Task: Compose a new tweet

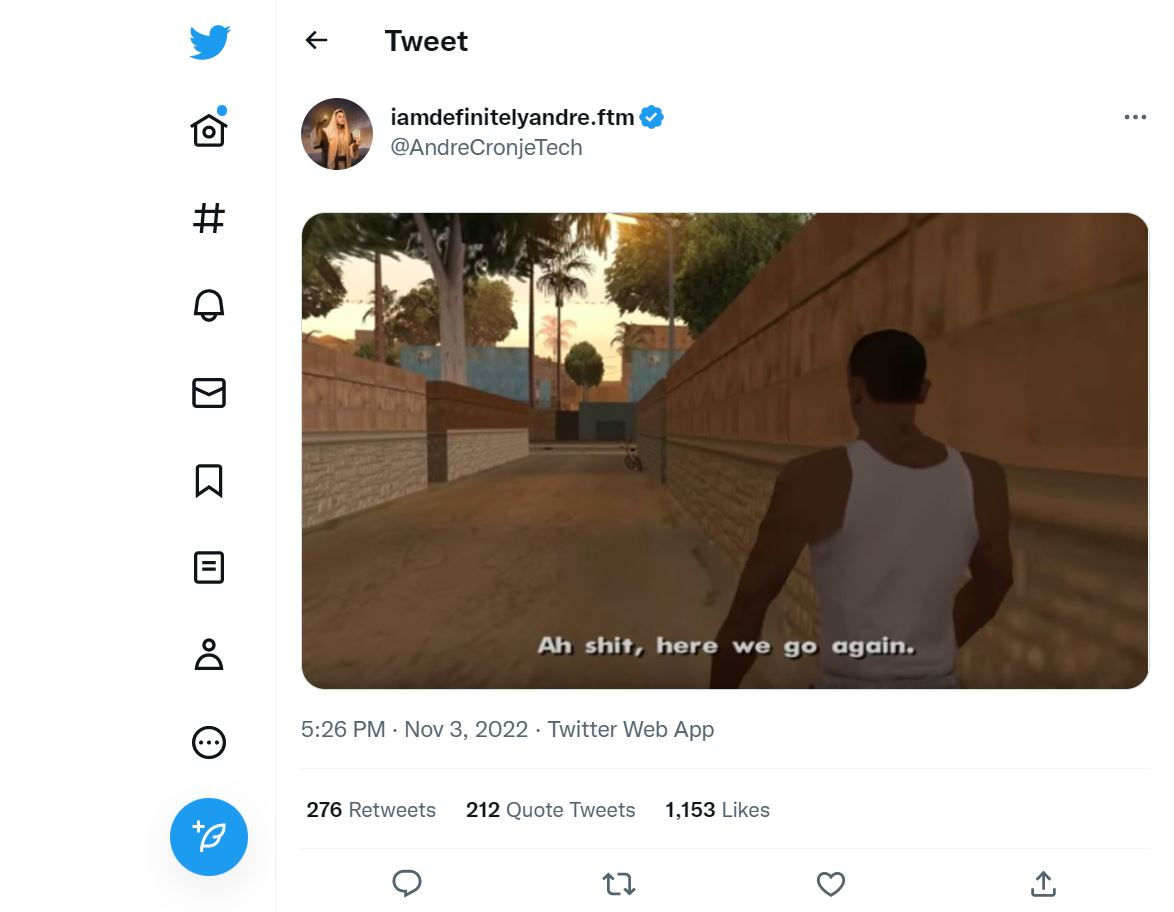Action: (209, 837)
